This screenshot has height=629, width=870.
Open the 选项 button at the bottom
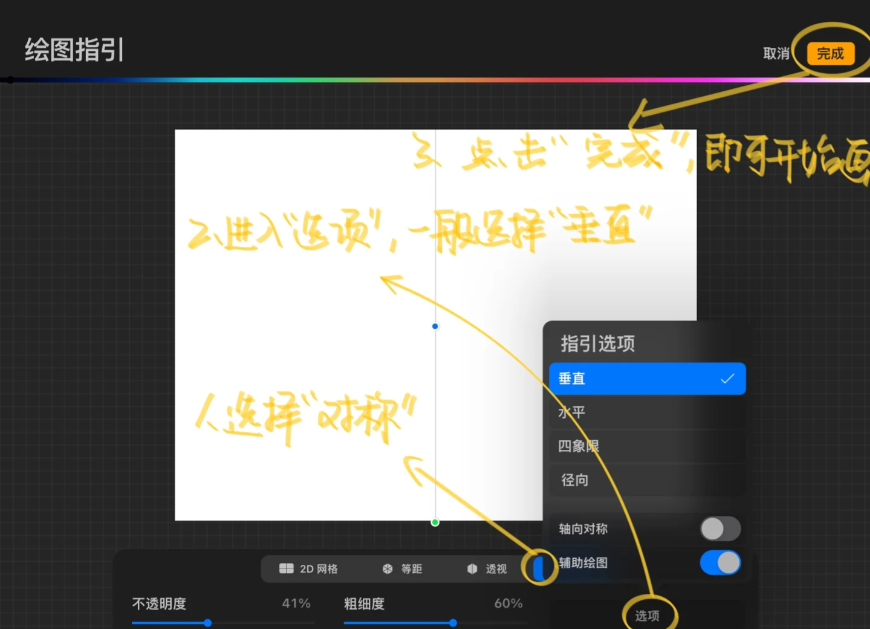point(647,616)
